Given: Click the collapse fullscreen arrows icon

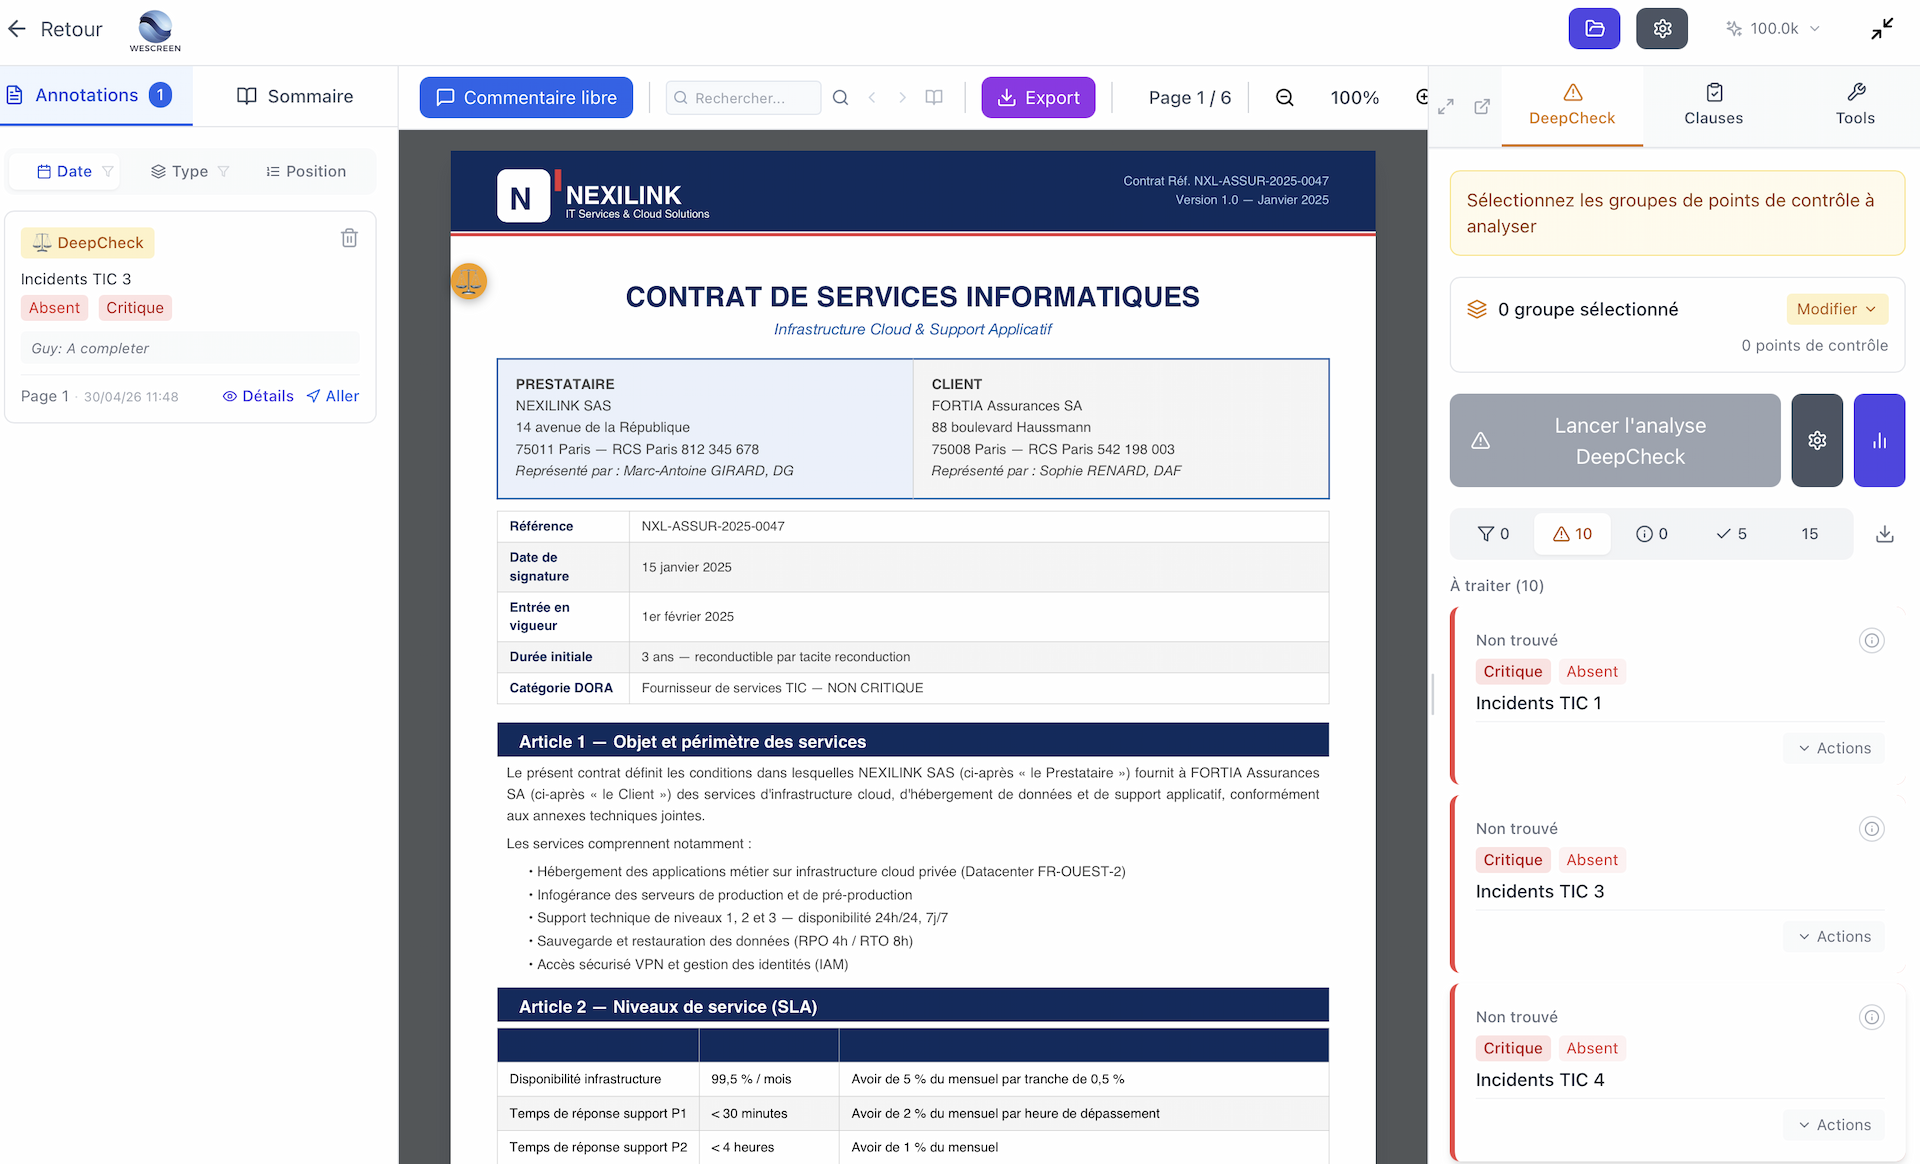Looking at the screenshot, I should point(1882,29).
